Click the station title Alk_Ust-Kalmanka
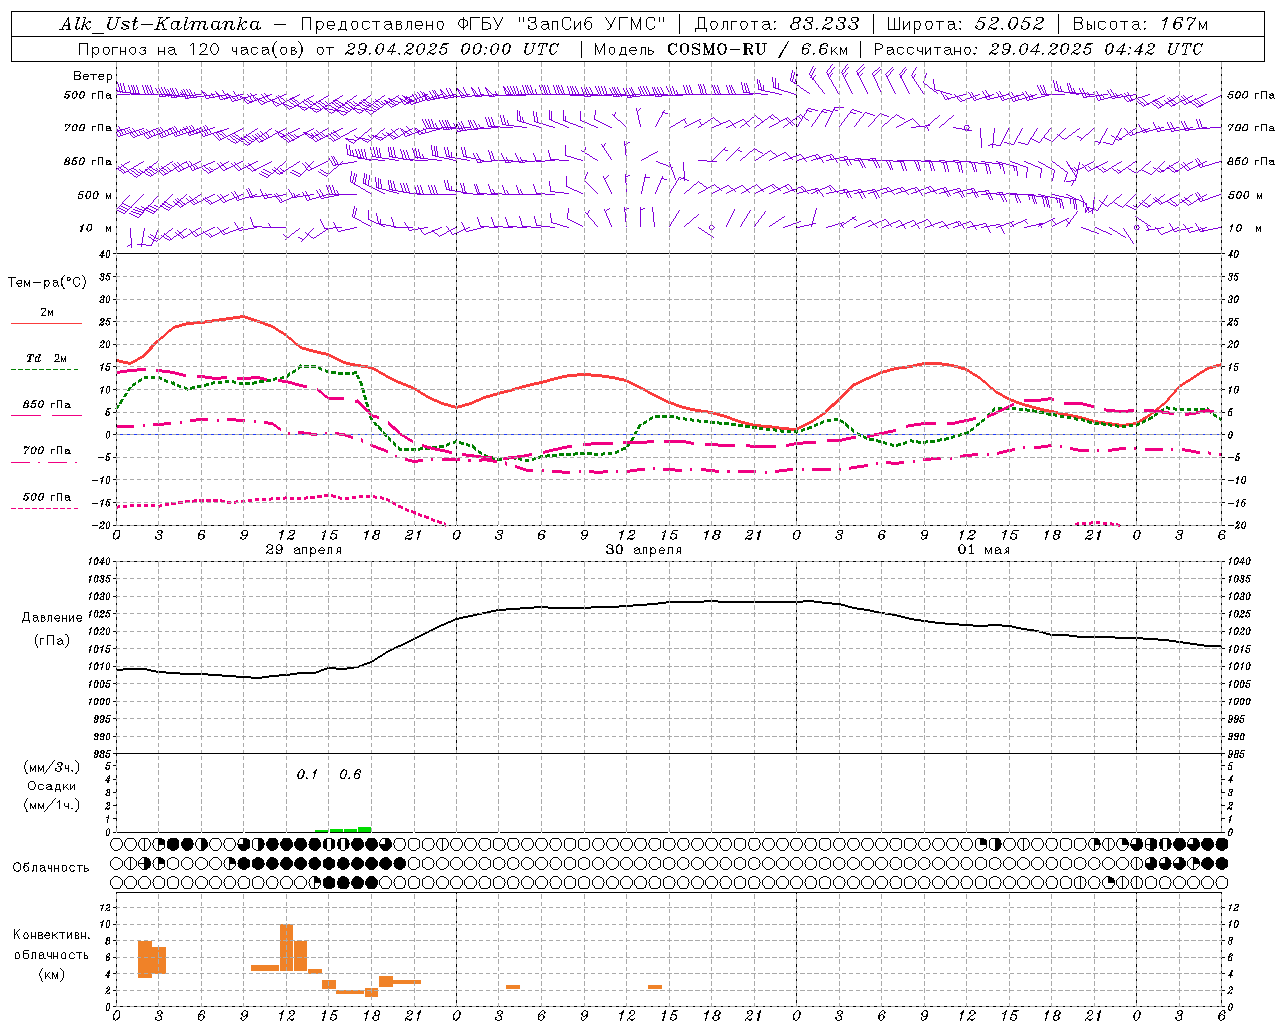This screenshot has width=1280, height=1024. pos(161,24)
